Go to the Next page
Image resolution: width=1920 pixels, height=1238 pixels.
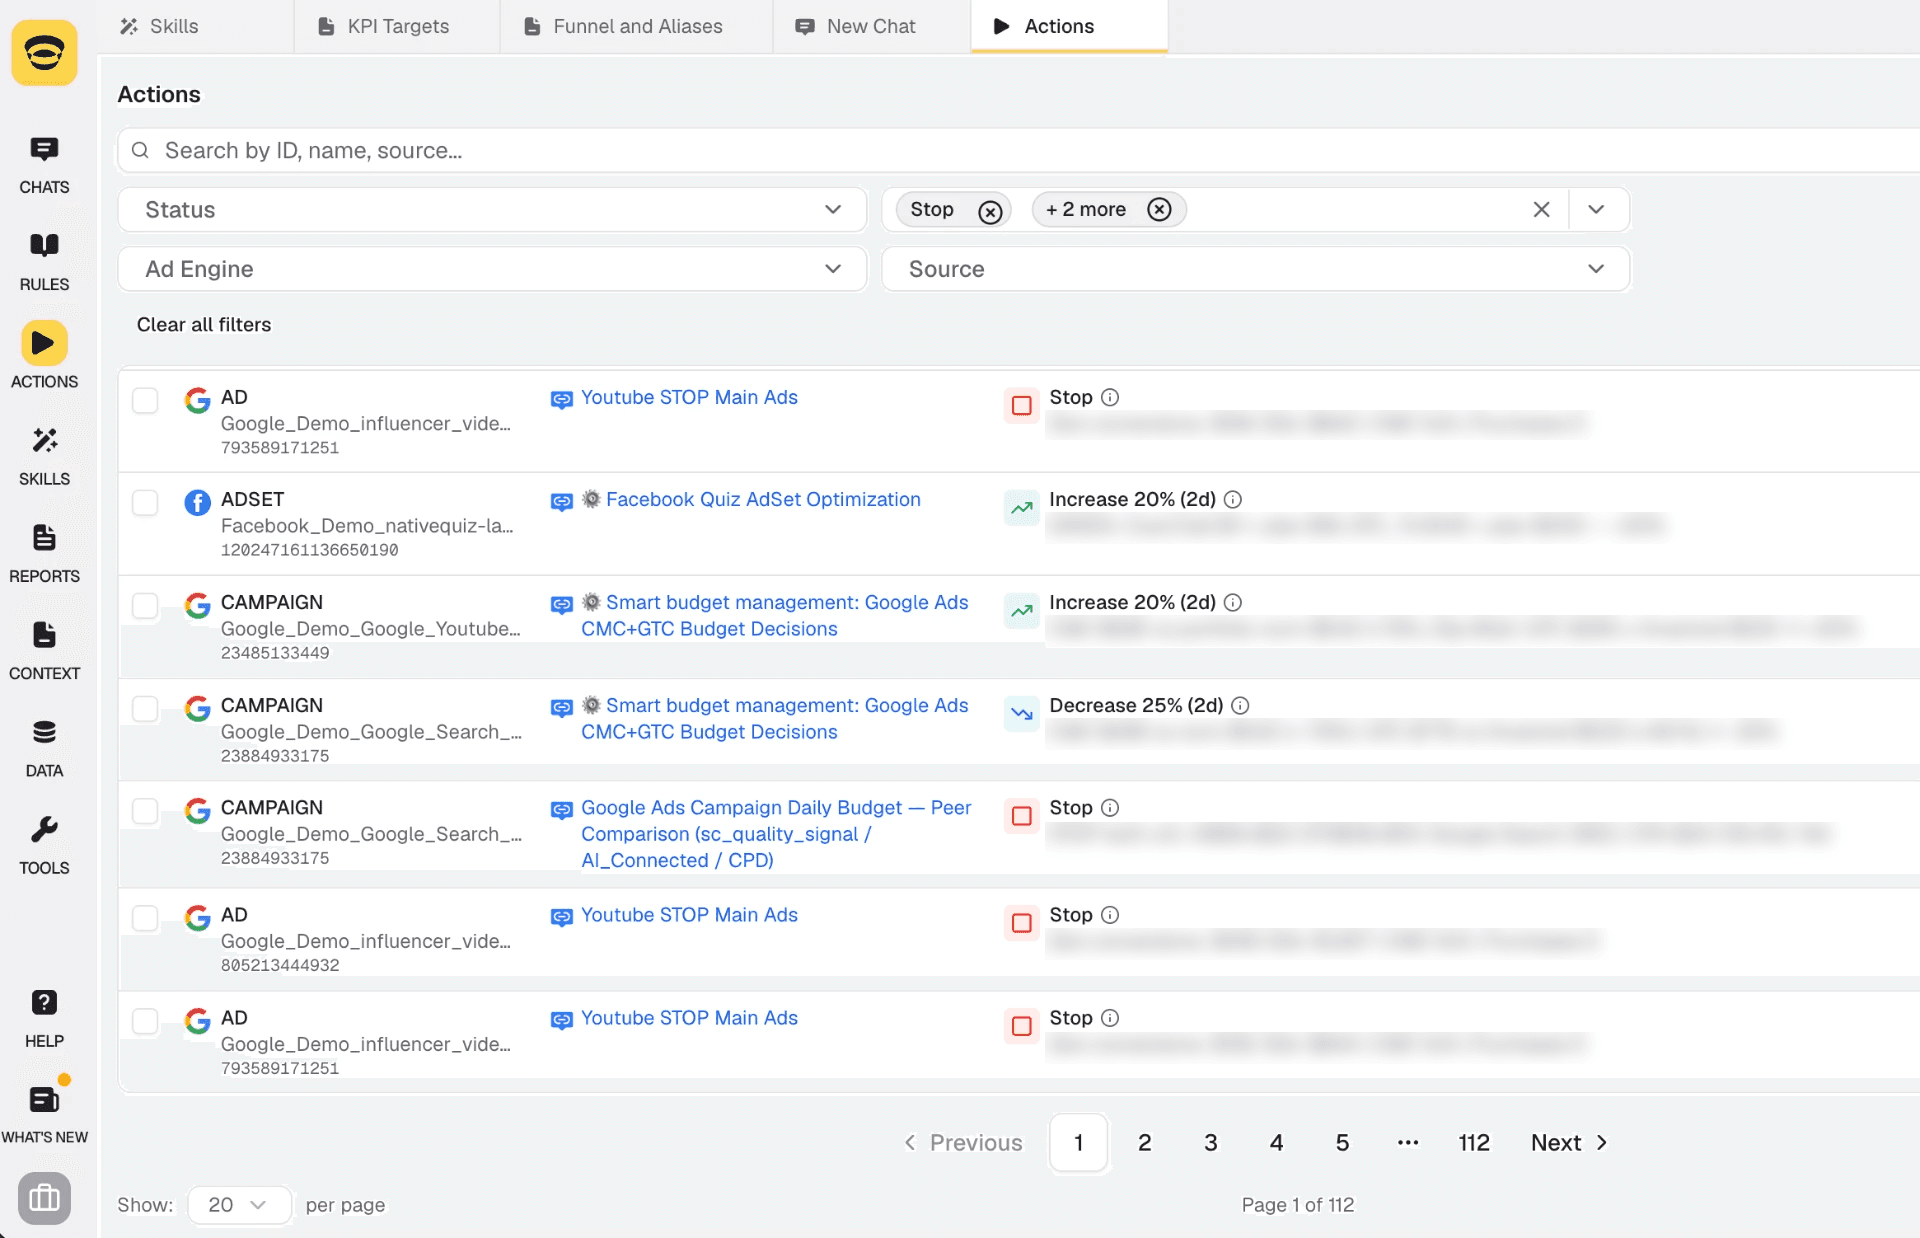[x=1569, y=1142]
